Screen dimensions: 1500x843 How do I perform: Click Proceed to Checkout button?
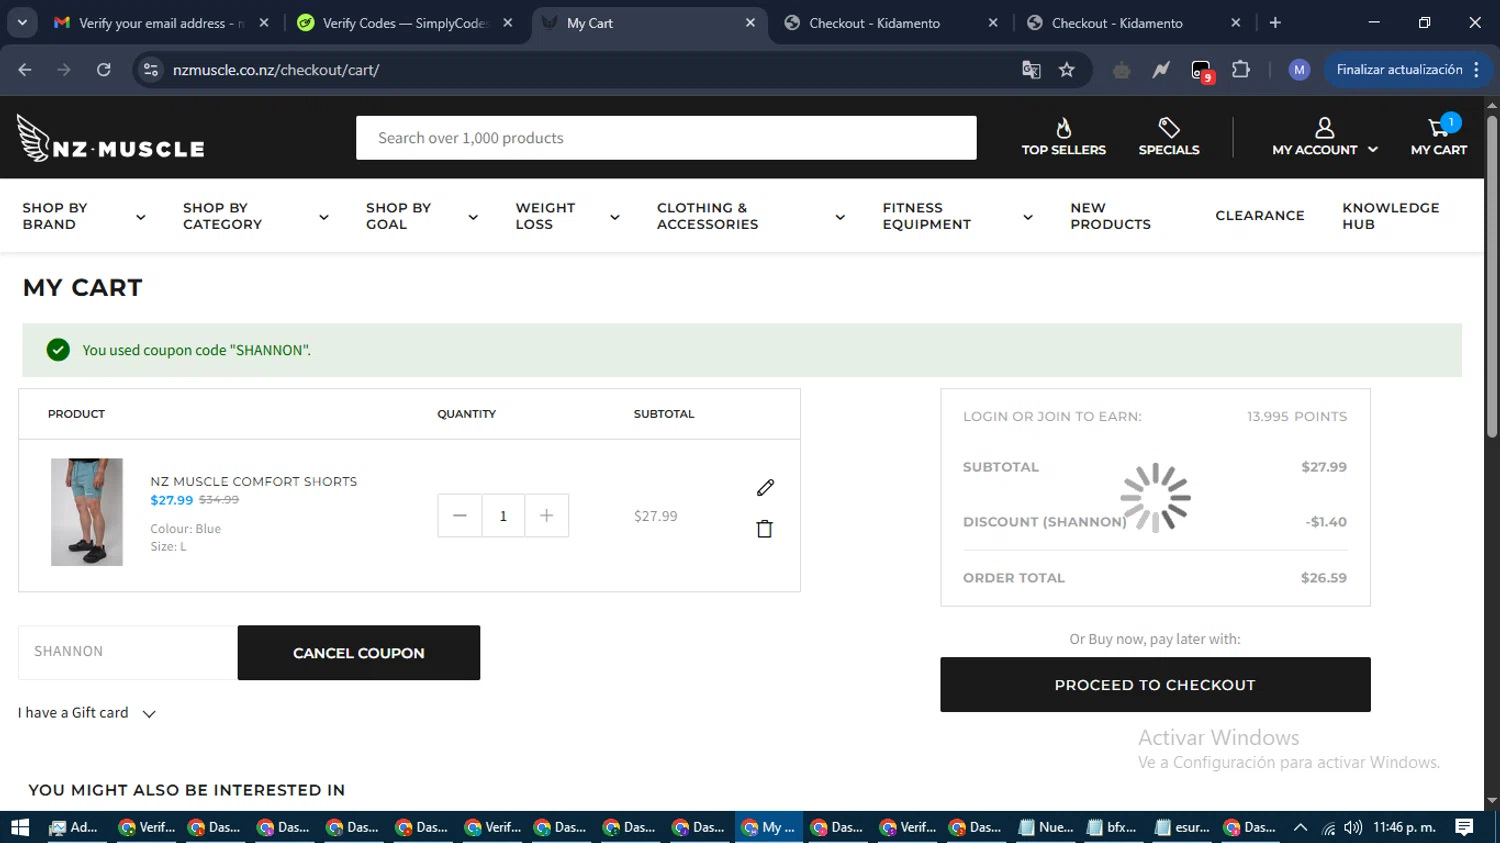1155,685
